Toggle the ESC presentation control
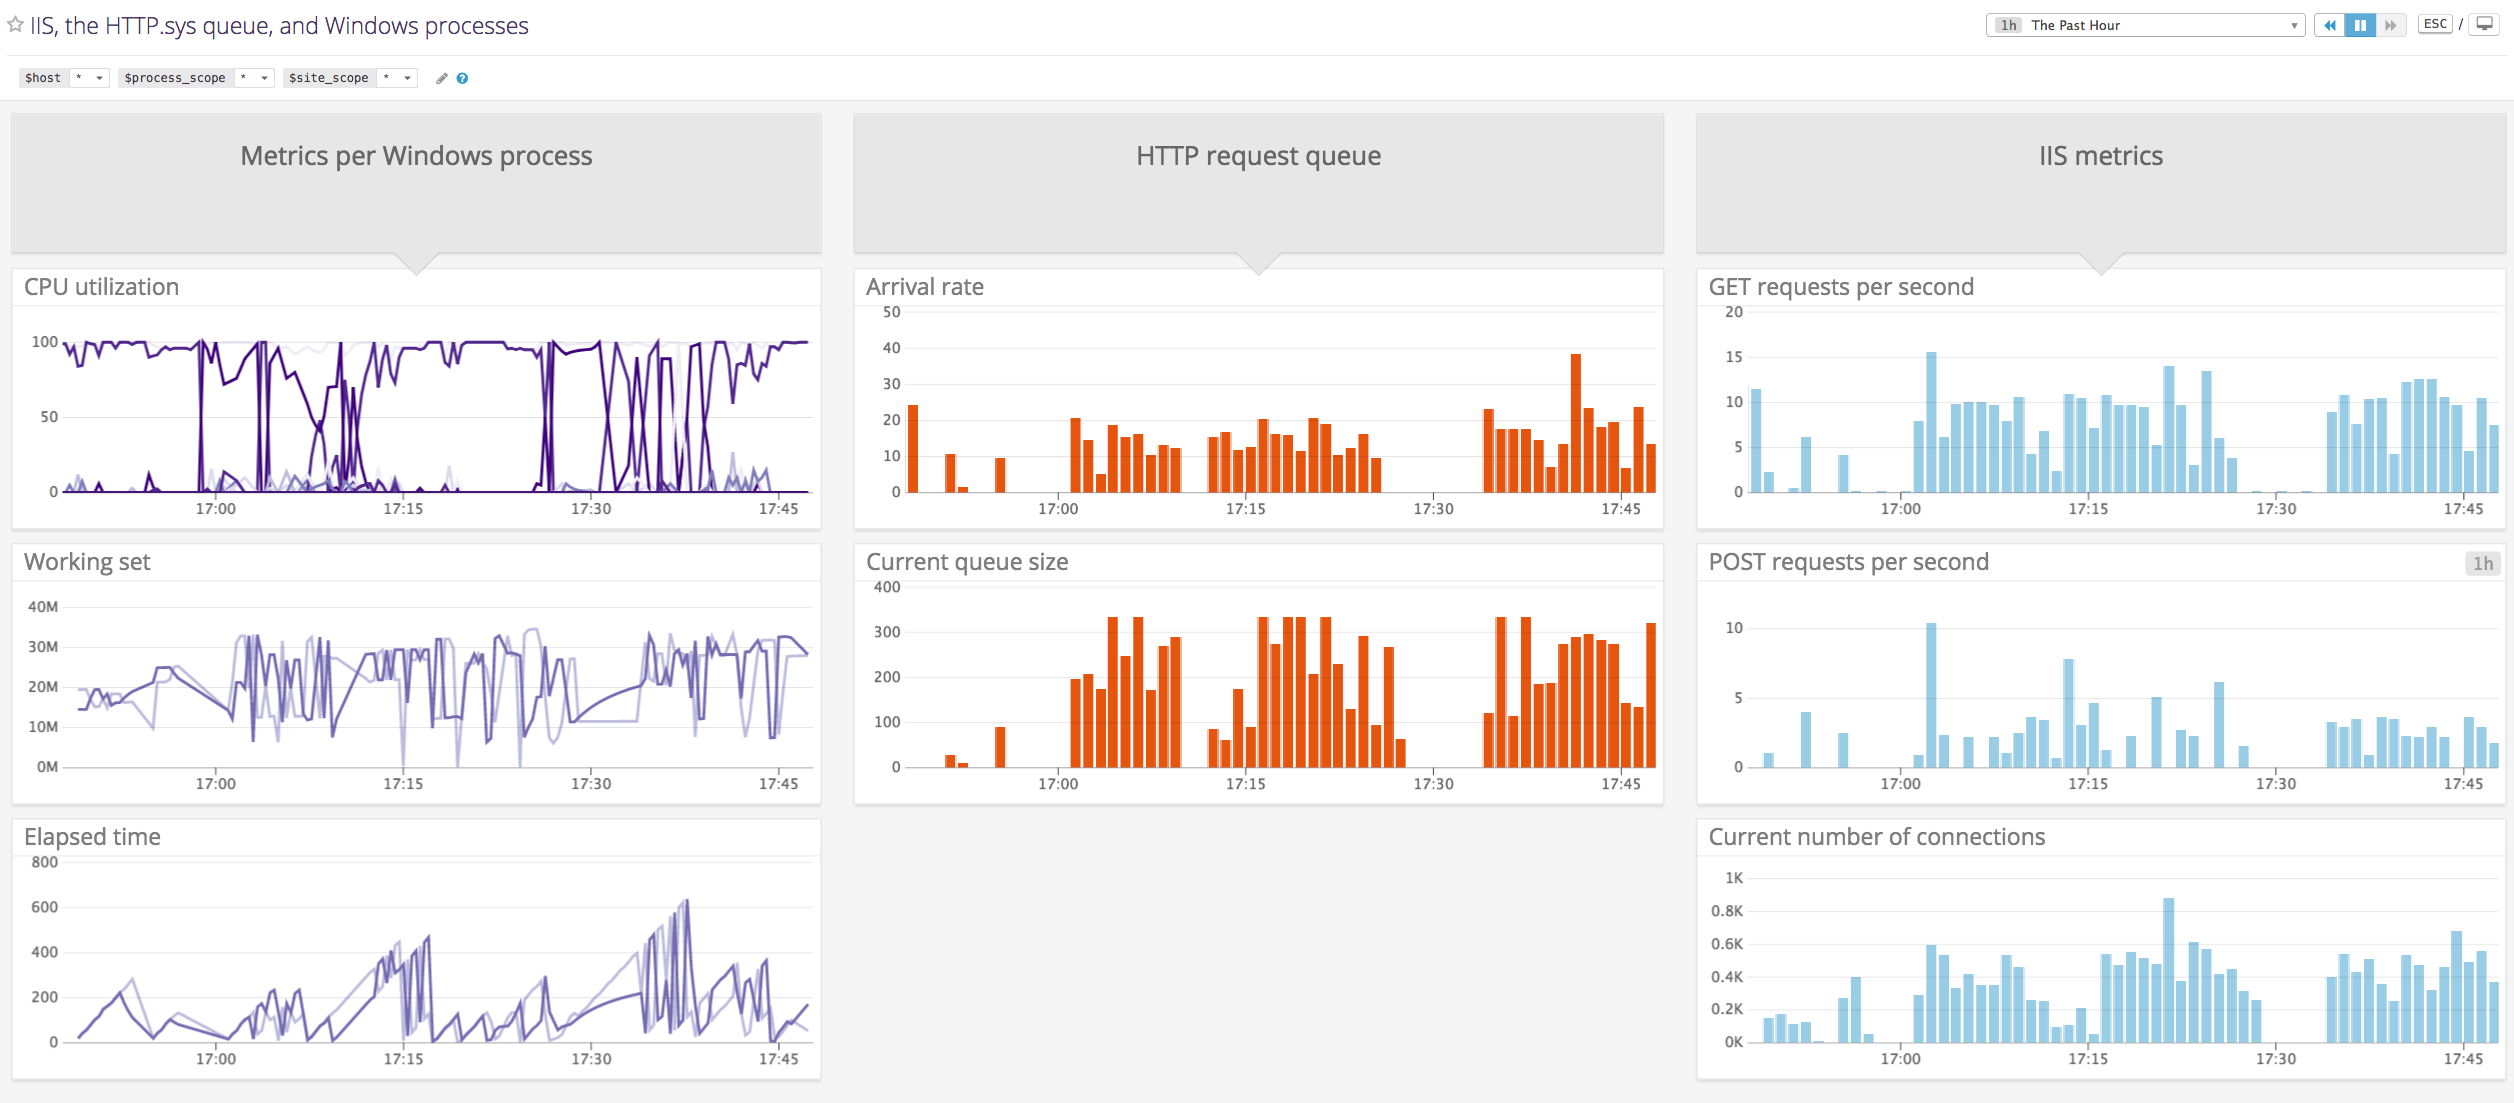Image resolution: width=2514 pixels, height=1103 pixels. pos(2436,24)
